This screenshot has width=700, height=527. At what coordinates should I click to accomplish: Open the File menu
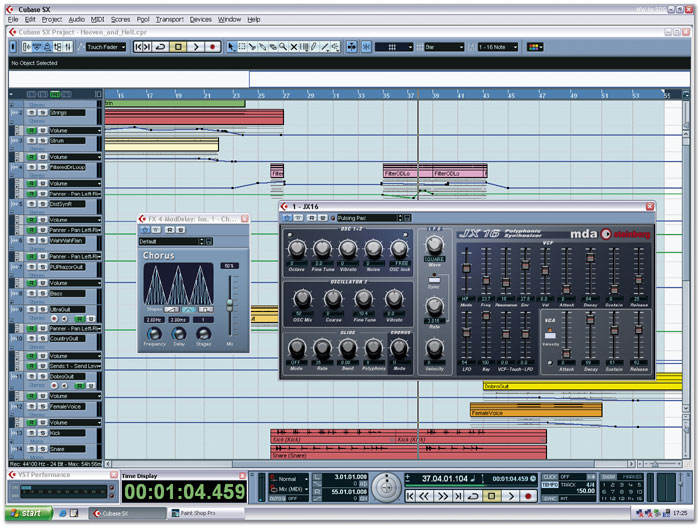pyautogui.click(x=13, y=20)
